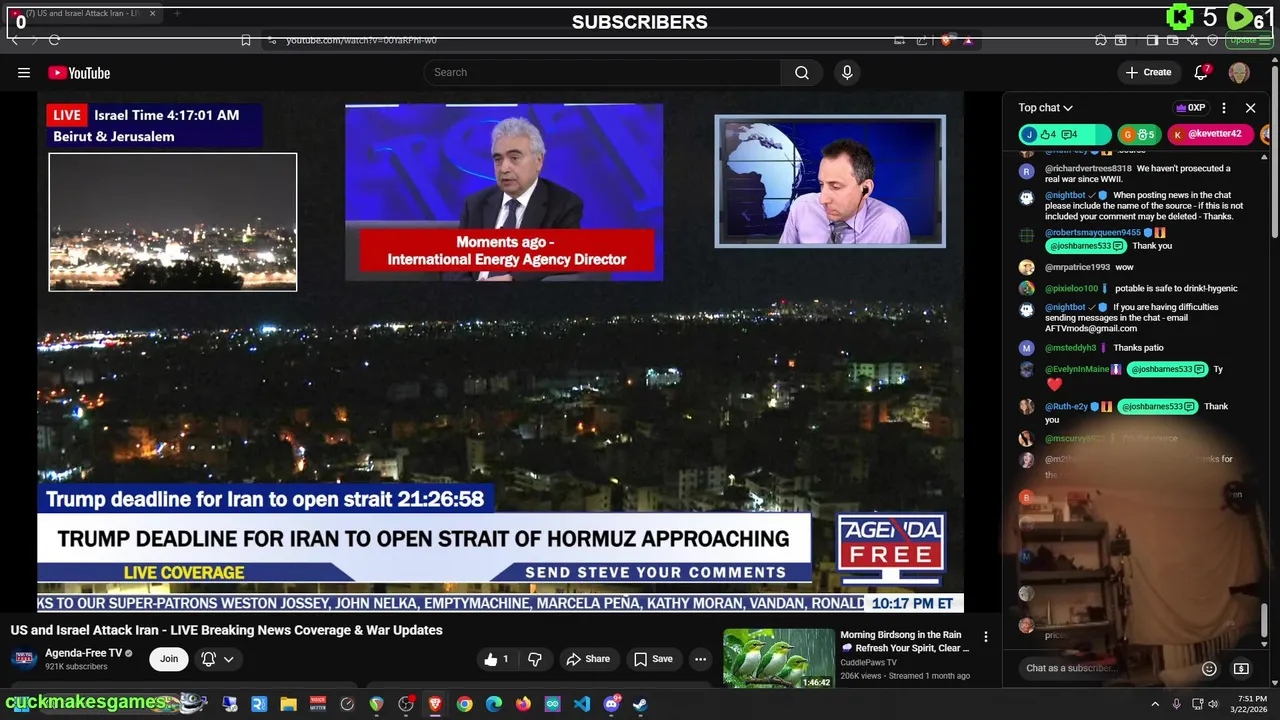Show hidden system tray icons chevron

(x=1155, y=704)
